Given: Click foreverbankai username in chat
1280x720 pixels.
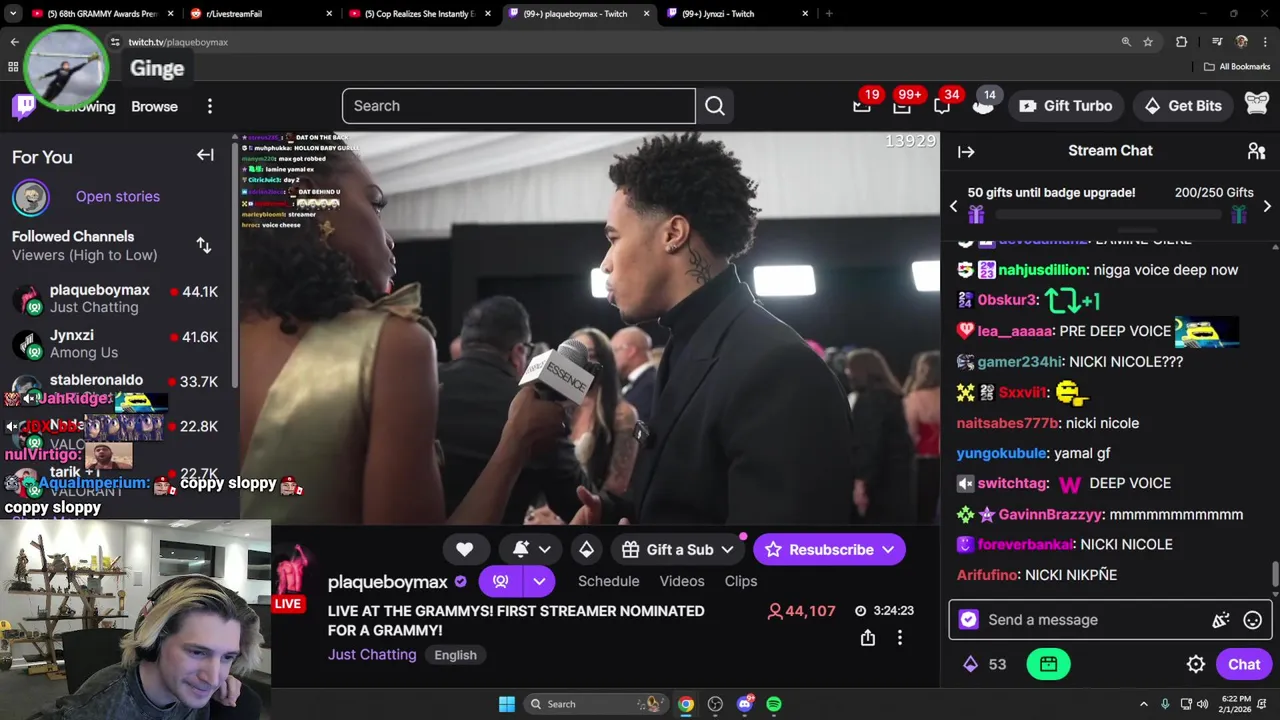Looking at the screenshot, I should pos(1025,544).
